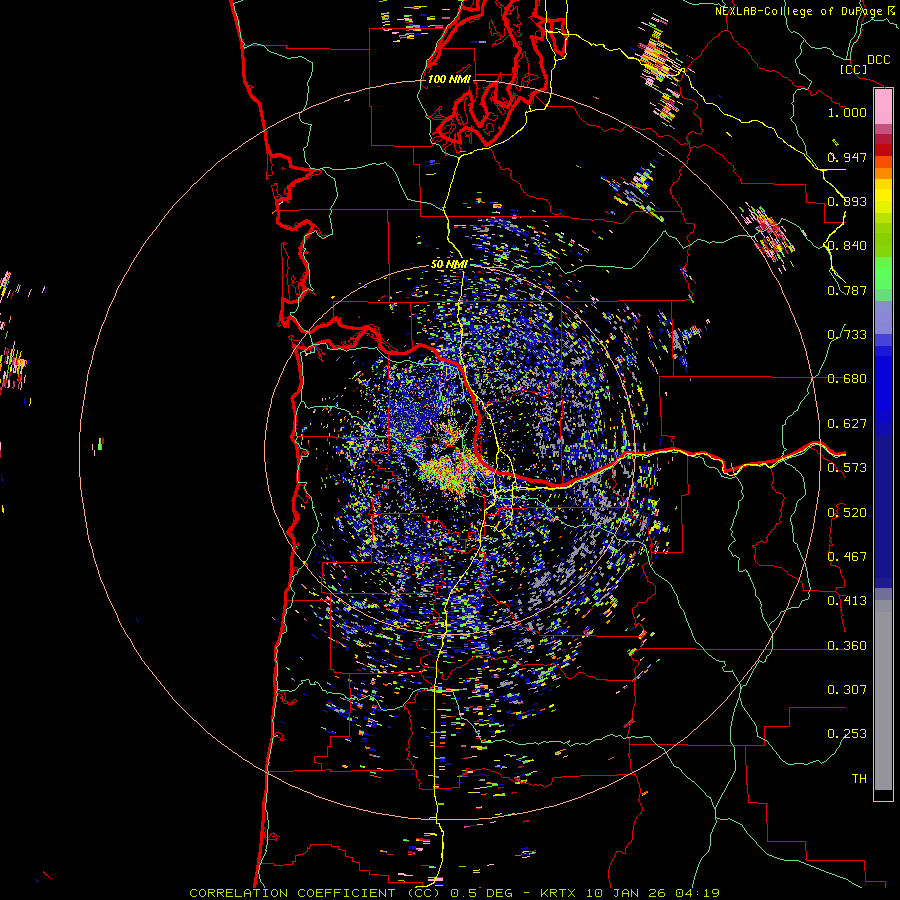
Task: Click the 0.573 scale value
Action: tap(847, 468)
